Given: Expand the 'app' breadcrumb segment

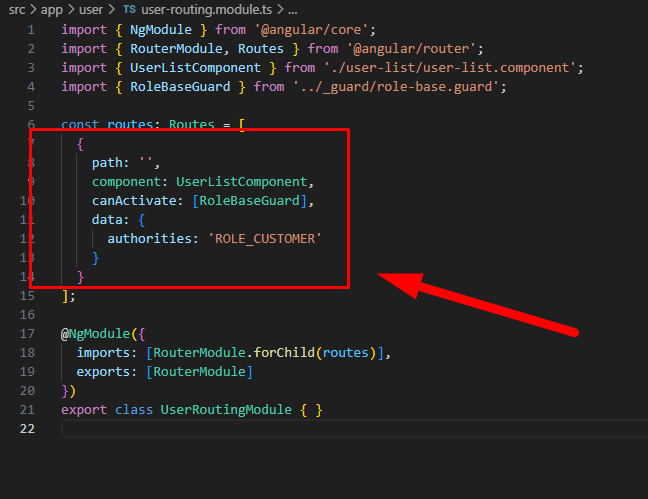Looking at the screenshot, I should 52,8.
